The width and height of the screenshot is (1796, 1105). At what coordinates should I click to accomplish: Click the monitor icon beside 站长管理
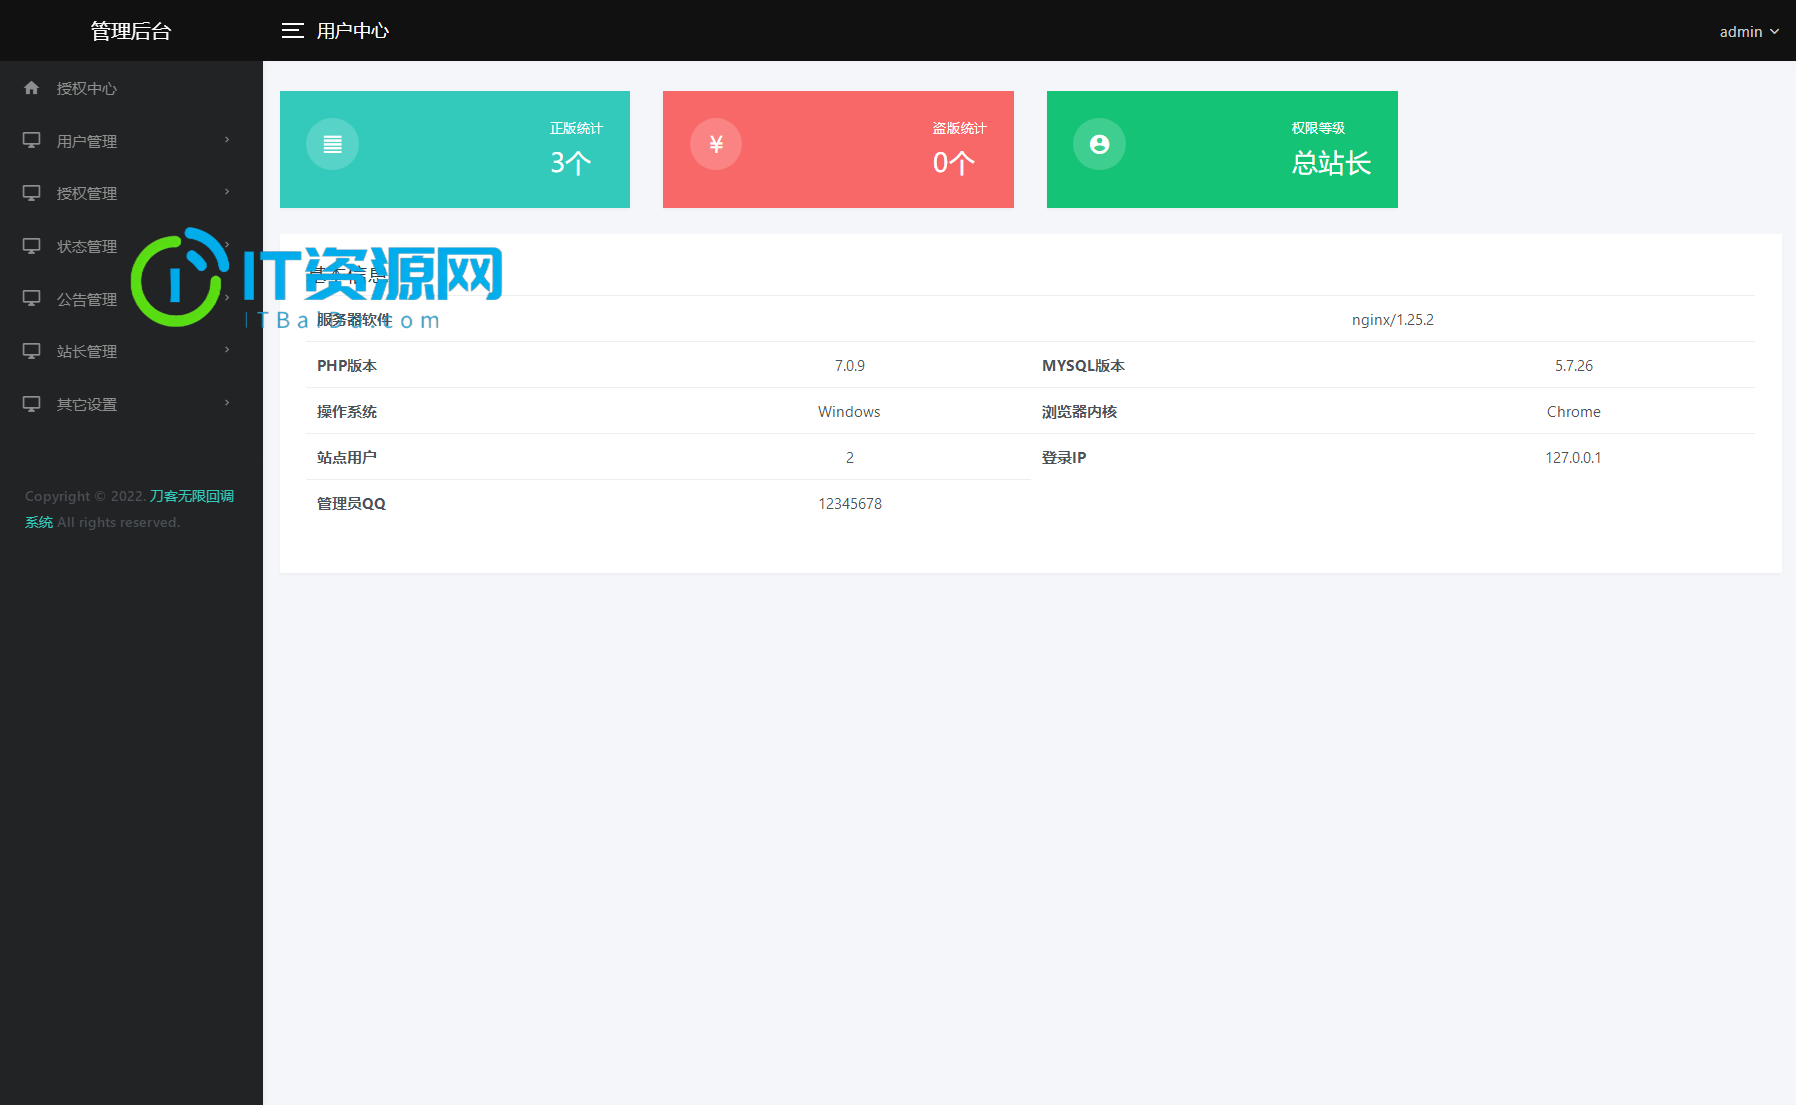[x=32, y=351]
